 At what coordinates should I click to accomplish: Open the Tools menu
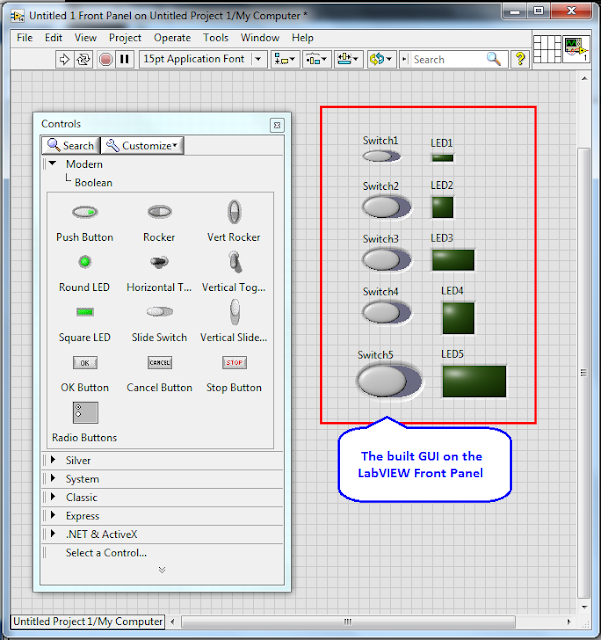tap(216, 38)
